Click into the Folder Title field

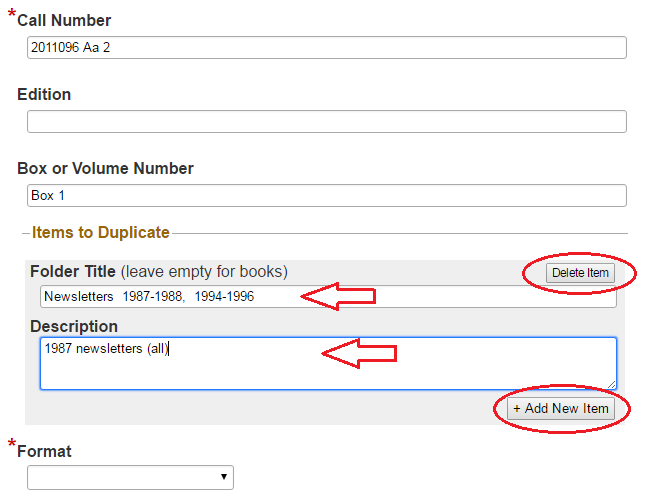[x=328, y=296]
